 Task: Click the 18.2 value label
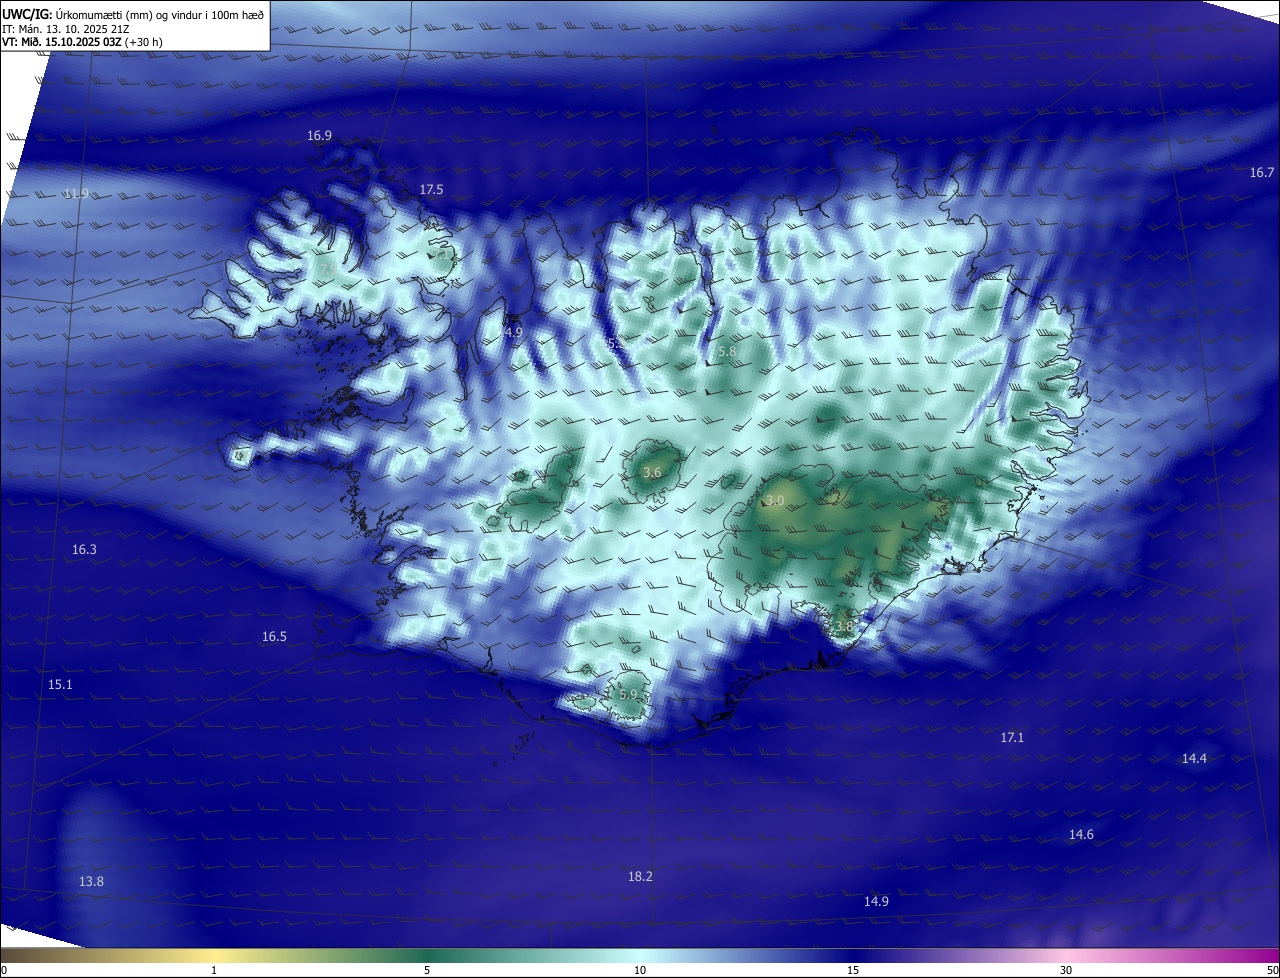[640, 876]
